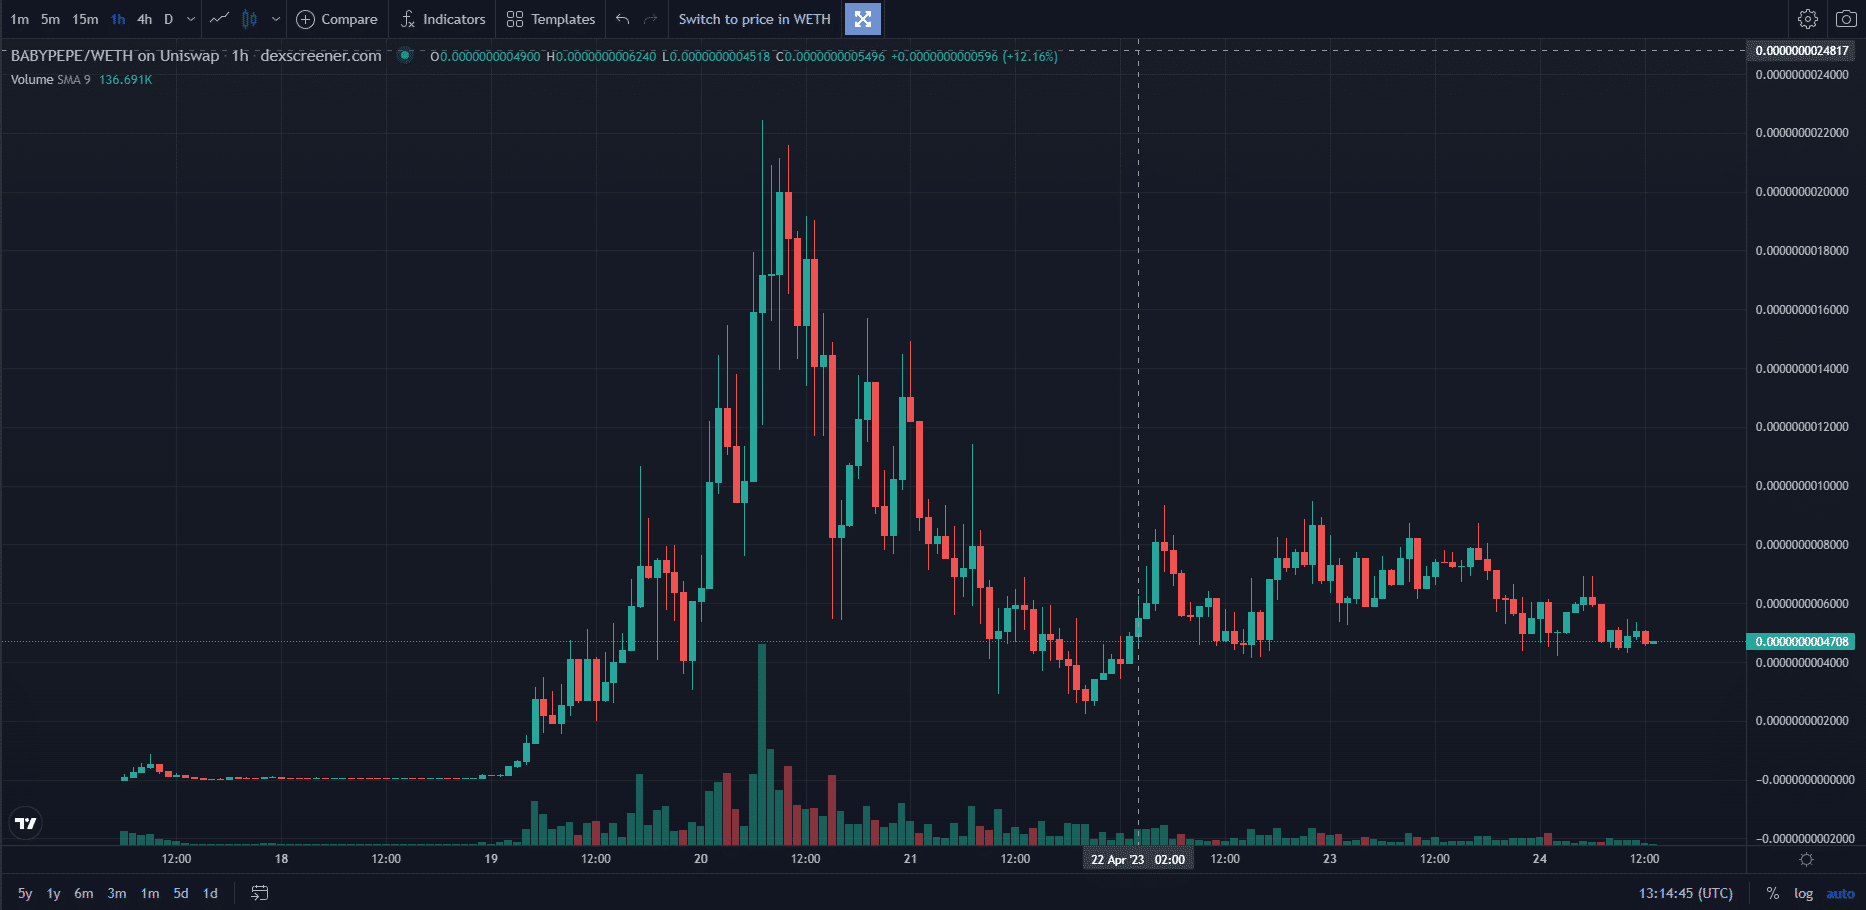Choose the candlestick chart style icon
This screenshot has width=1866, height=910.
(x=250, y=19)
